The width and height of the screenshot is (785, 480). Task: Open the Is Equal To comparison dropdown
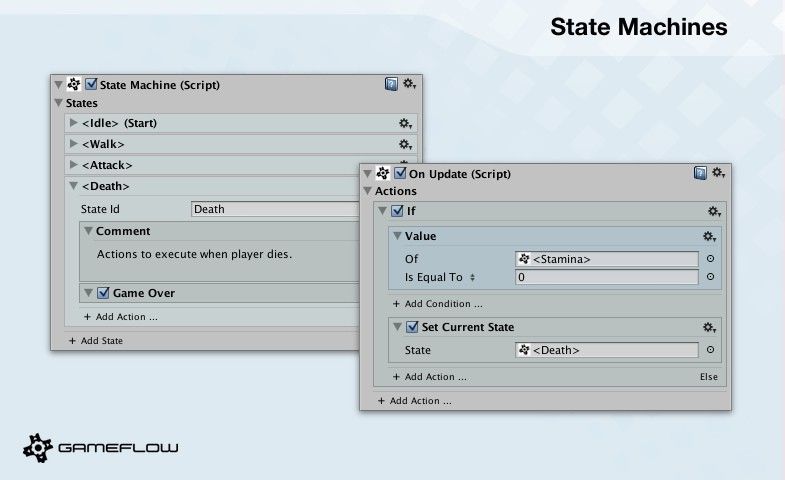coord(440,277)
